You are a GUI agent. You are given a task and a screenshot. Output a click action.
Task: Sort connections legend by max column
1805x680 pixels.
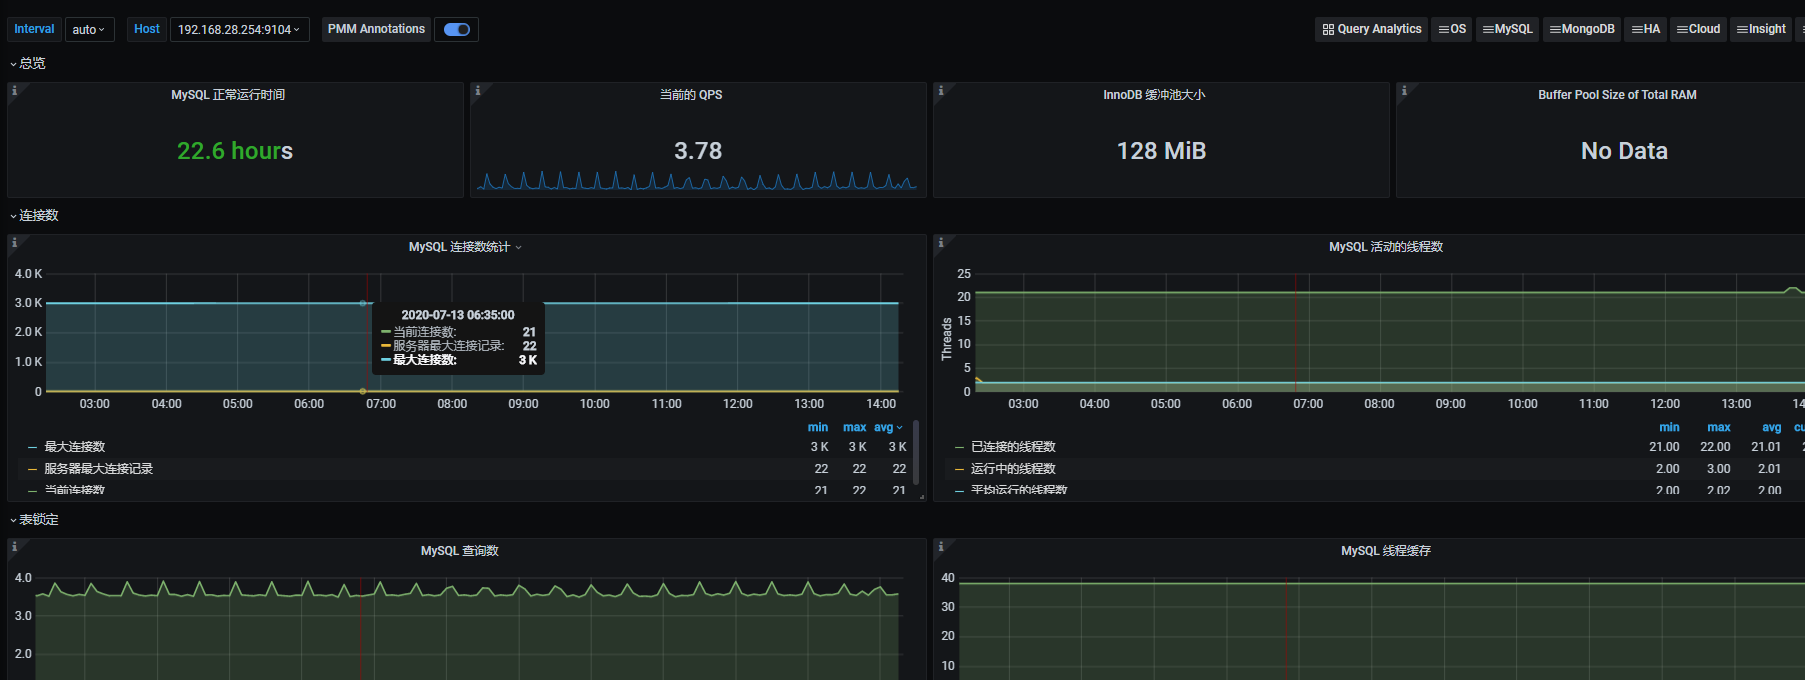tap(854, 427)
